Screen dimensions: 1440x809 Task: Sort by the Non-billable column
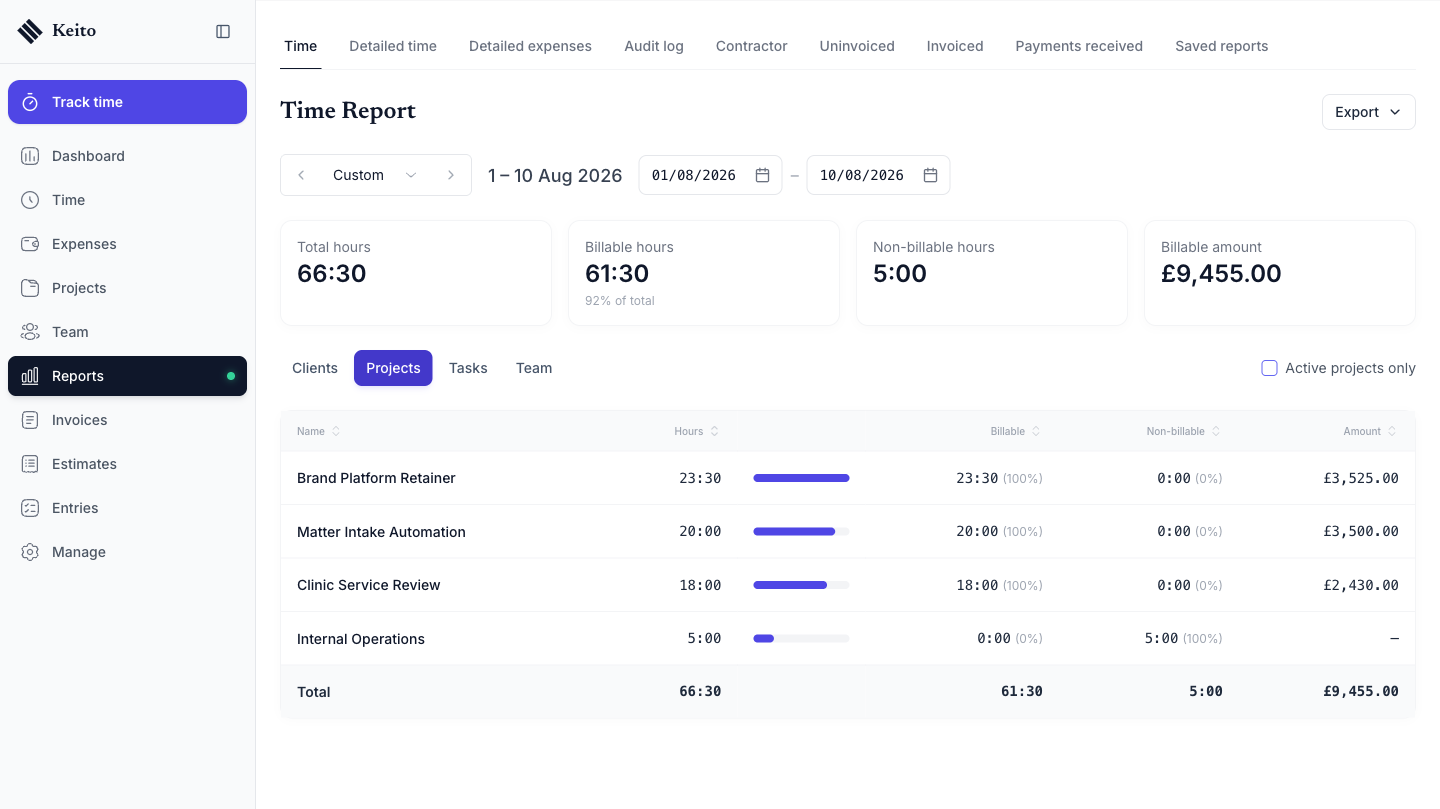1184,431
